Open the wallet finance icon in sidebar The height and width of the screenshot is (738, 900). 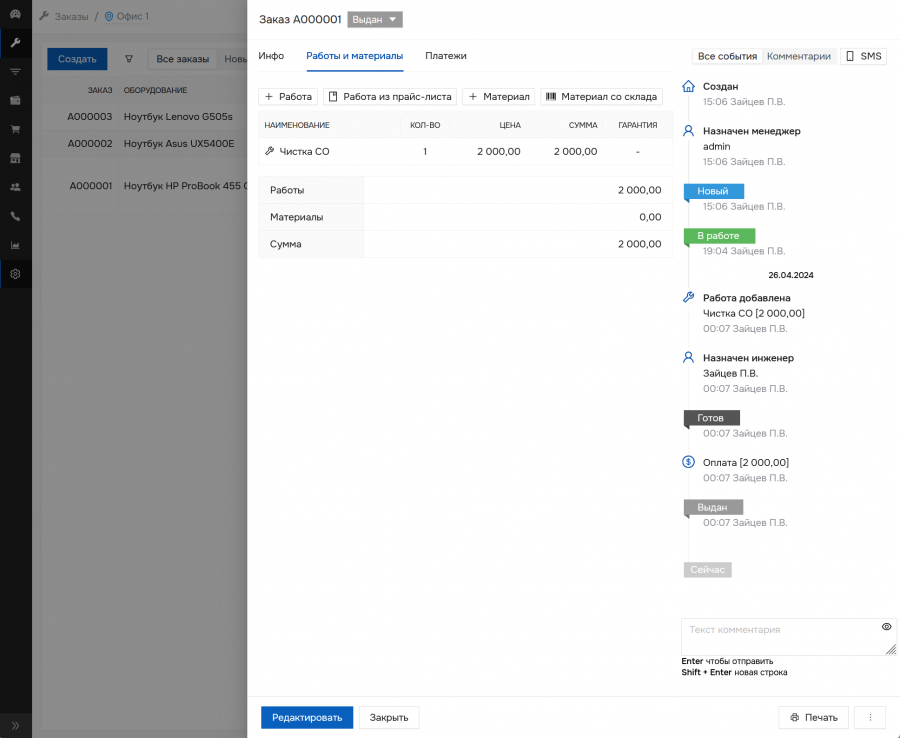15,101
